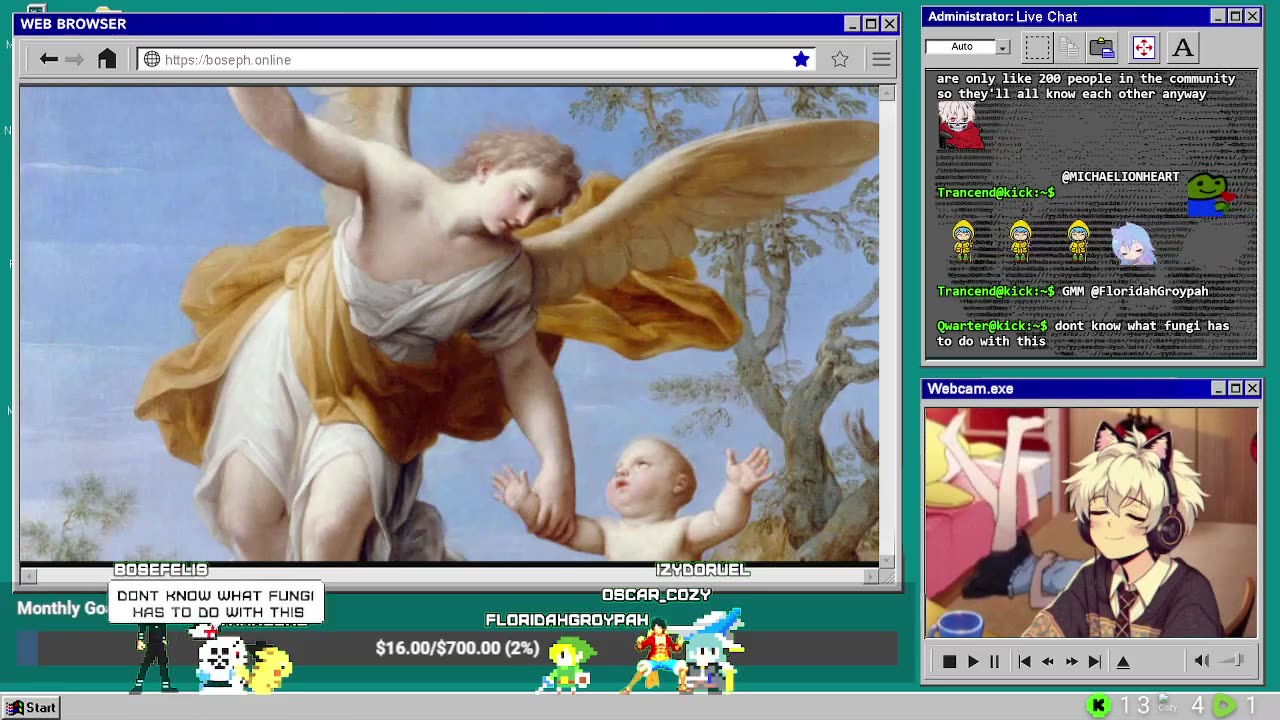1280x720 pixels.
Task: Open the Auto dropdown in Live Chat
Action: click(1003, 47)
